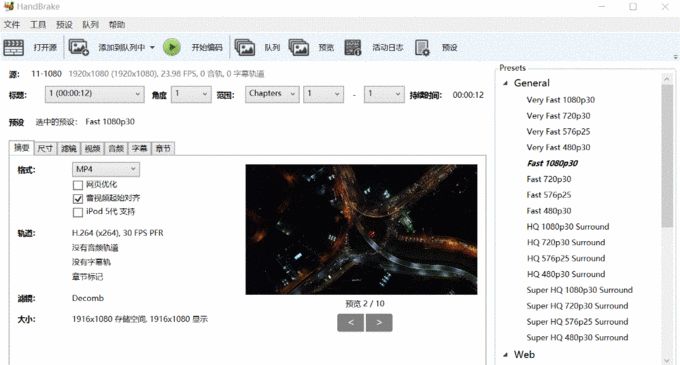Click the presets scrollbar down arrow
680x365 pixels.
click(667, 360)
